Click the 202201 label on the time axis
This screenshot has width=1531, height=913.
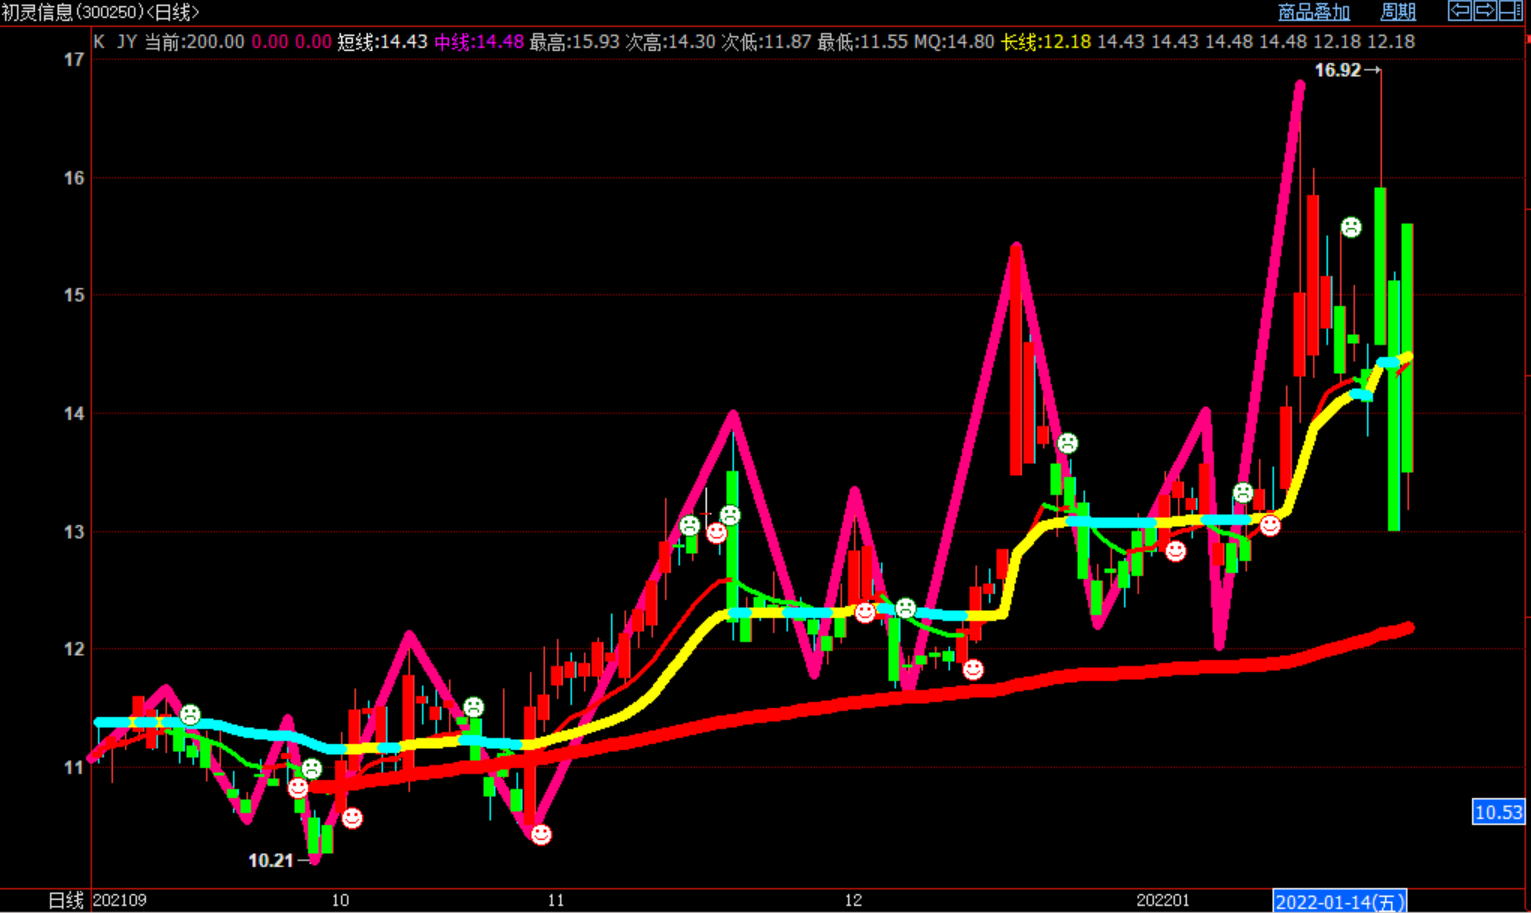coord(1163,900)
